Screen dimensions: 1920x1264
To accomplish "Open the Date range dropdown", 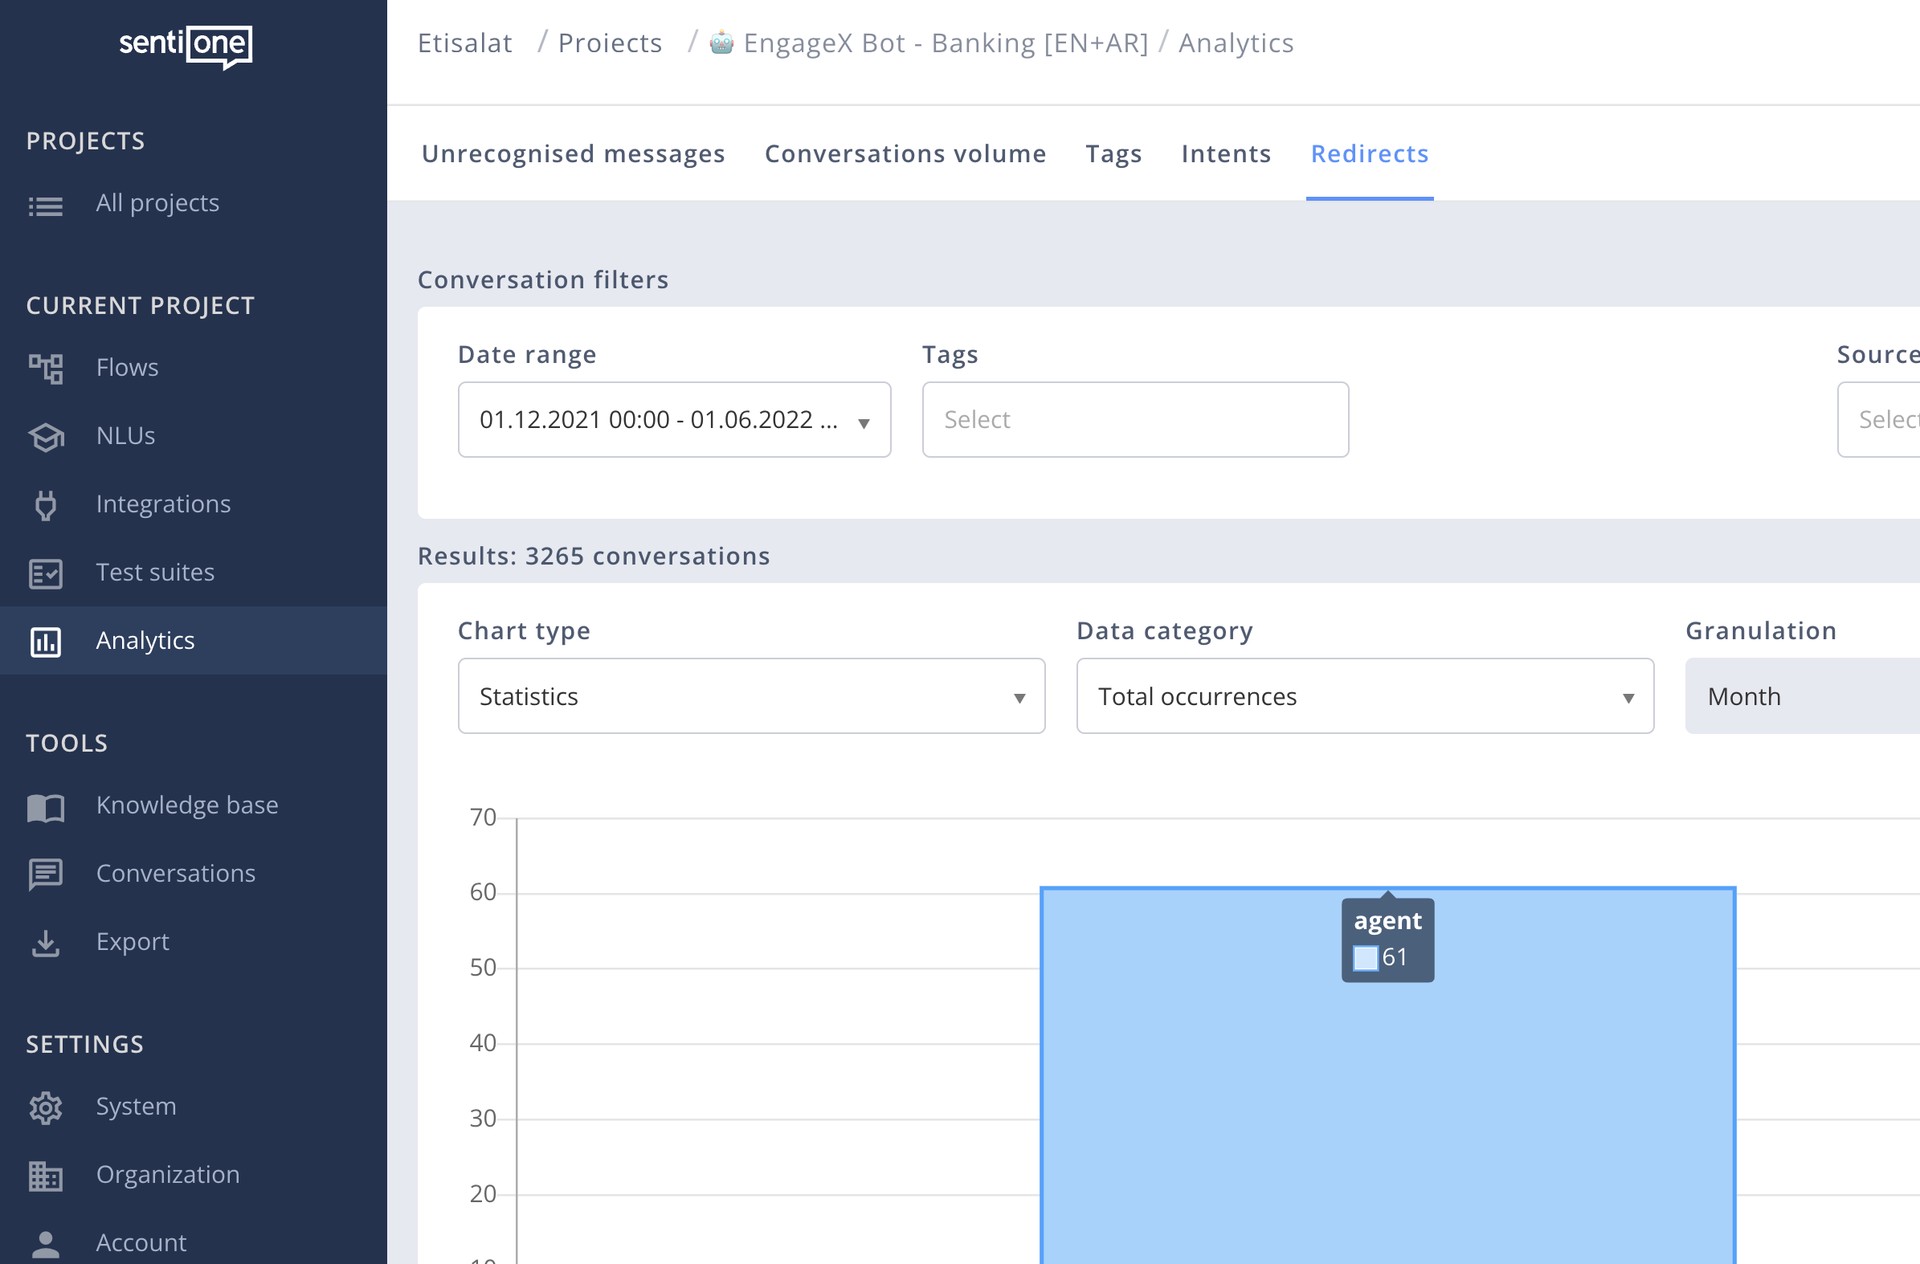I will tap(674, 420).
